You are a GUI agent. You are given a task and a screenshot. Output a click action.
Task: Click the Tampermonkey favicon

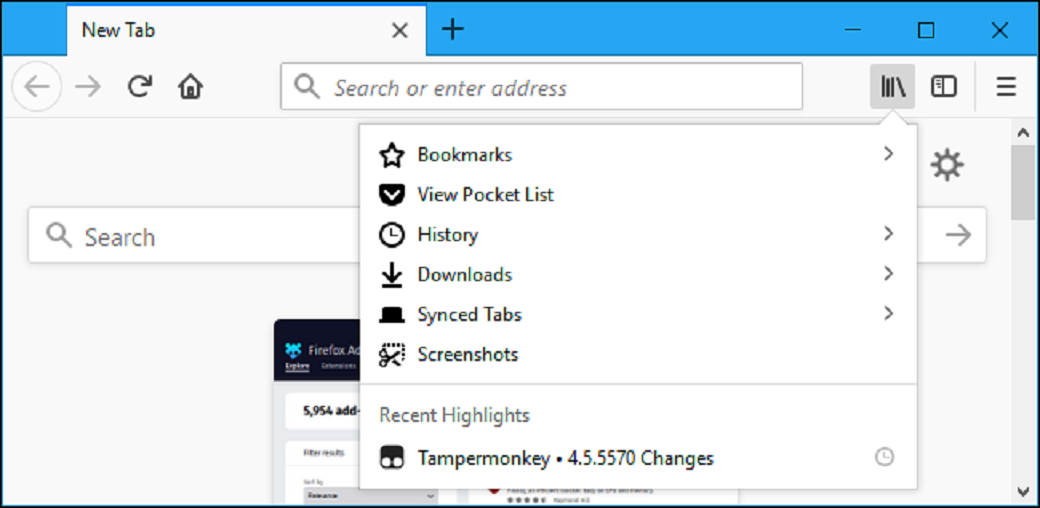391,458
